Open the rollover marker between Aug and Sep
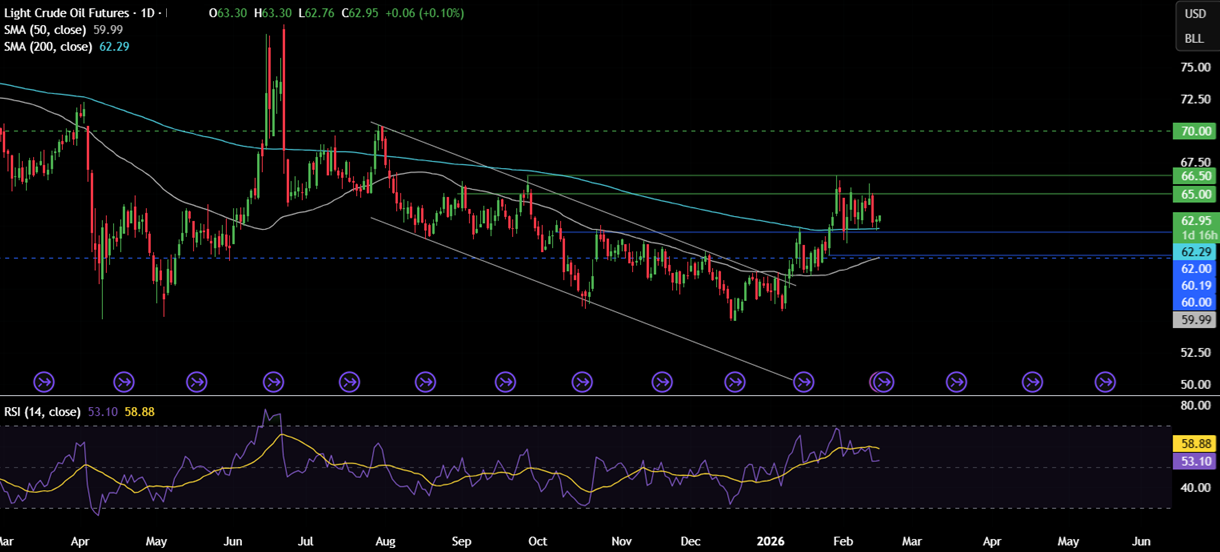This screenshot has height=552, width=1220. click(425, 381)
